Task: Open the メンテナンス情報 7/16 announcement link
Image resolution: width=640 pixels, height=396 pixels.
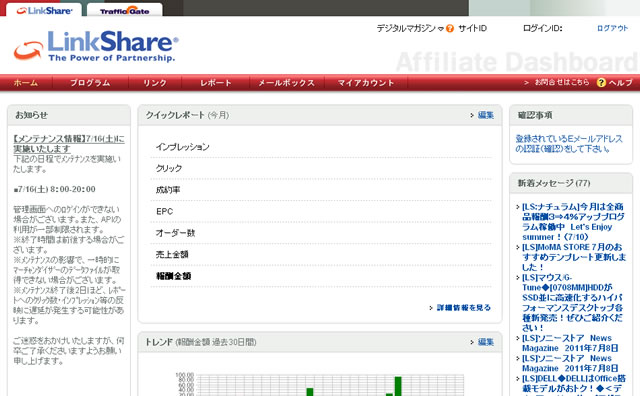Action: pos(69,144)
